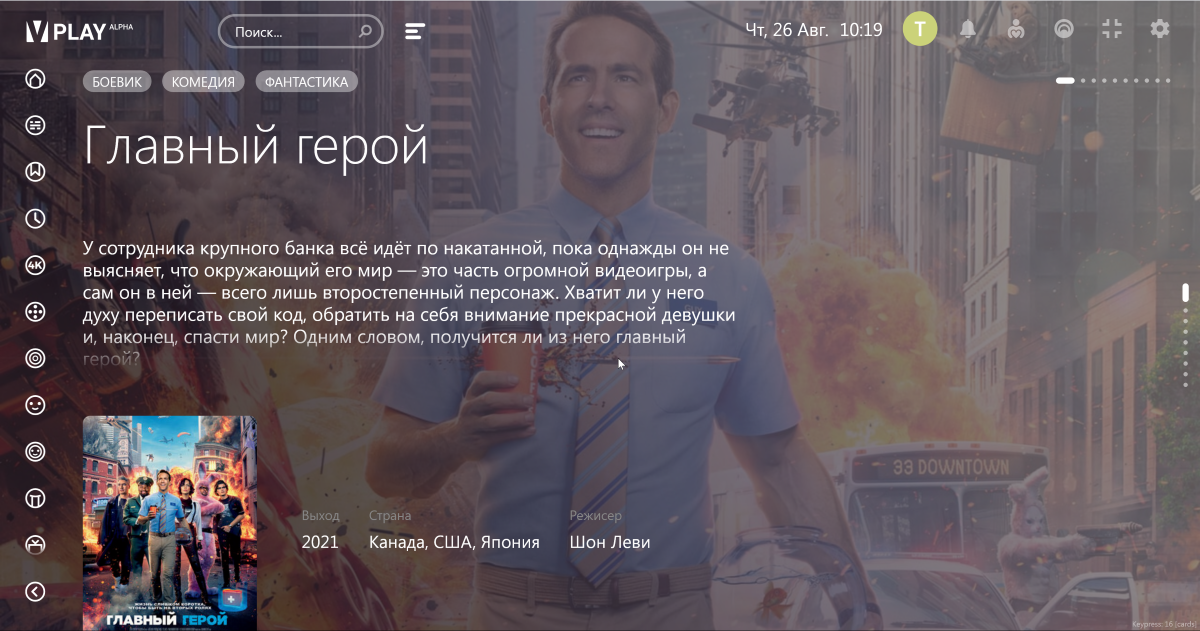Open the round face icon below the smiley
This screenshot has height=631, width=1200.
point(35,451)
